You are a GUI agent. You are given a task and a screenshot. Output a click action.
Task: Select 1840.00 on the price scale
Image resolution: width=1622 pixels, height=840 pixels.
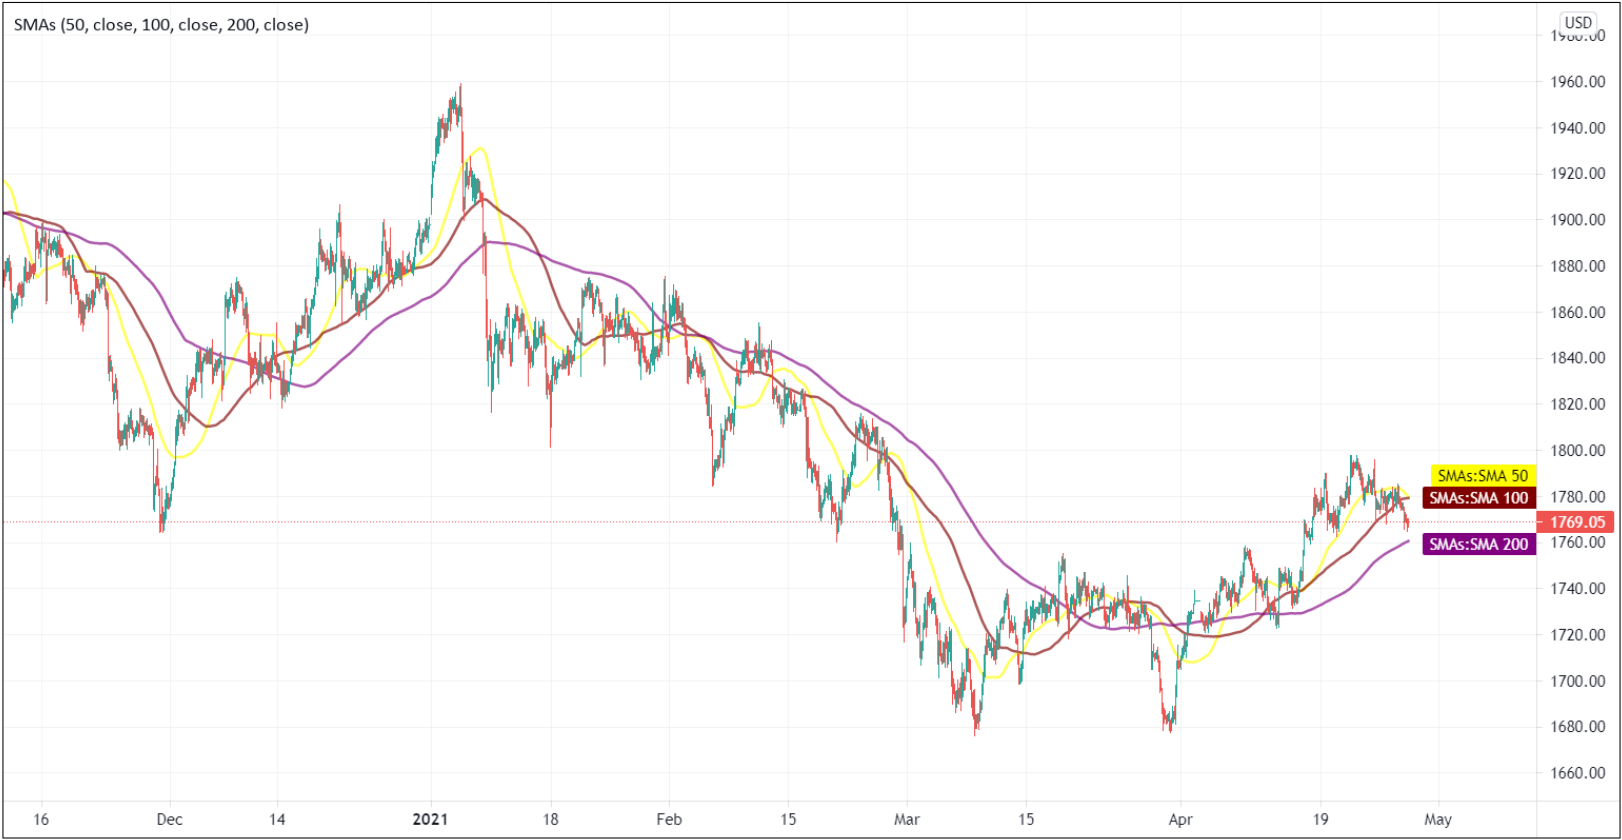pos(1577,358)
